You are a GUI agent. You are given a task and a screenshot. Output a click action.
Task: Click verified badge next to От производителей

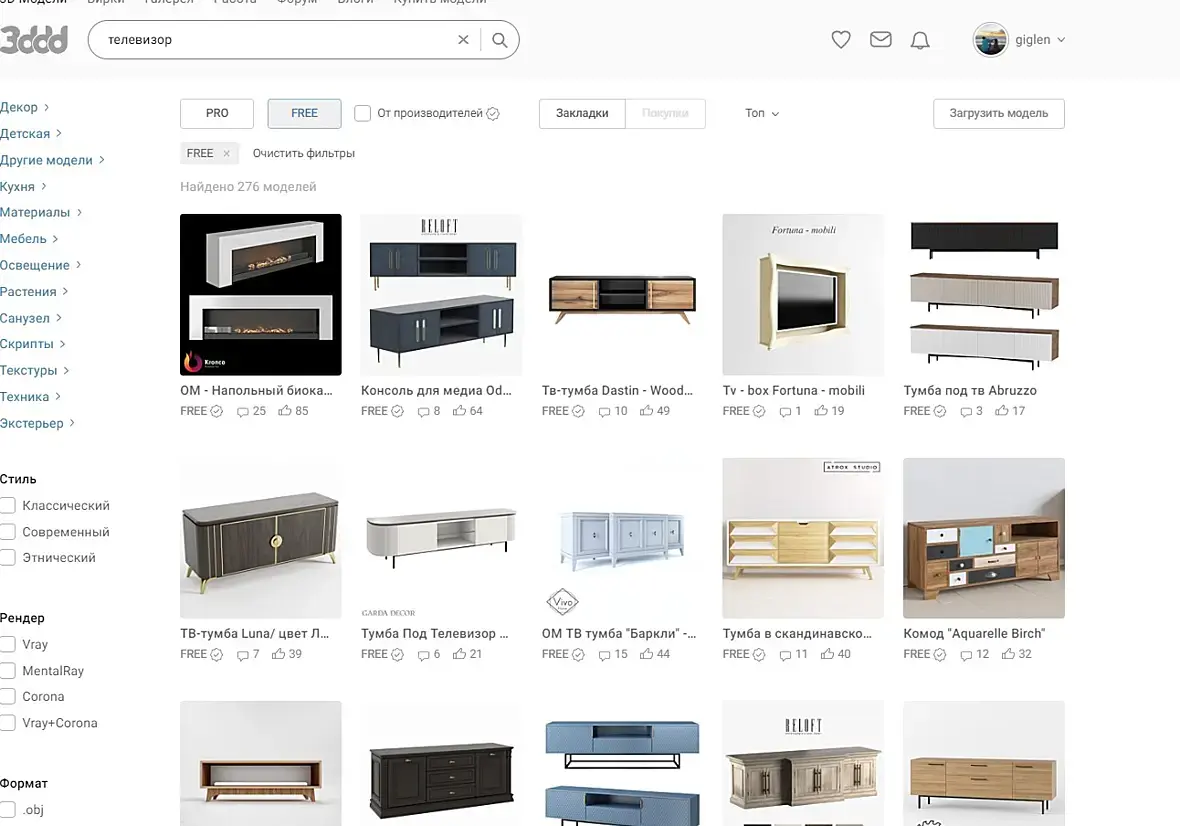point(493,114)
